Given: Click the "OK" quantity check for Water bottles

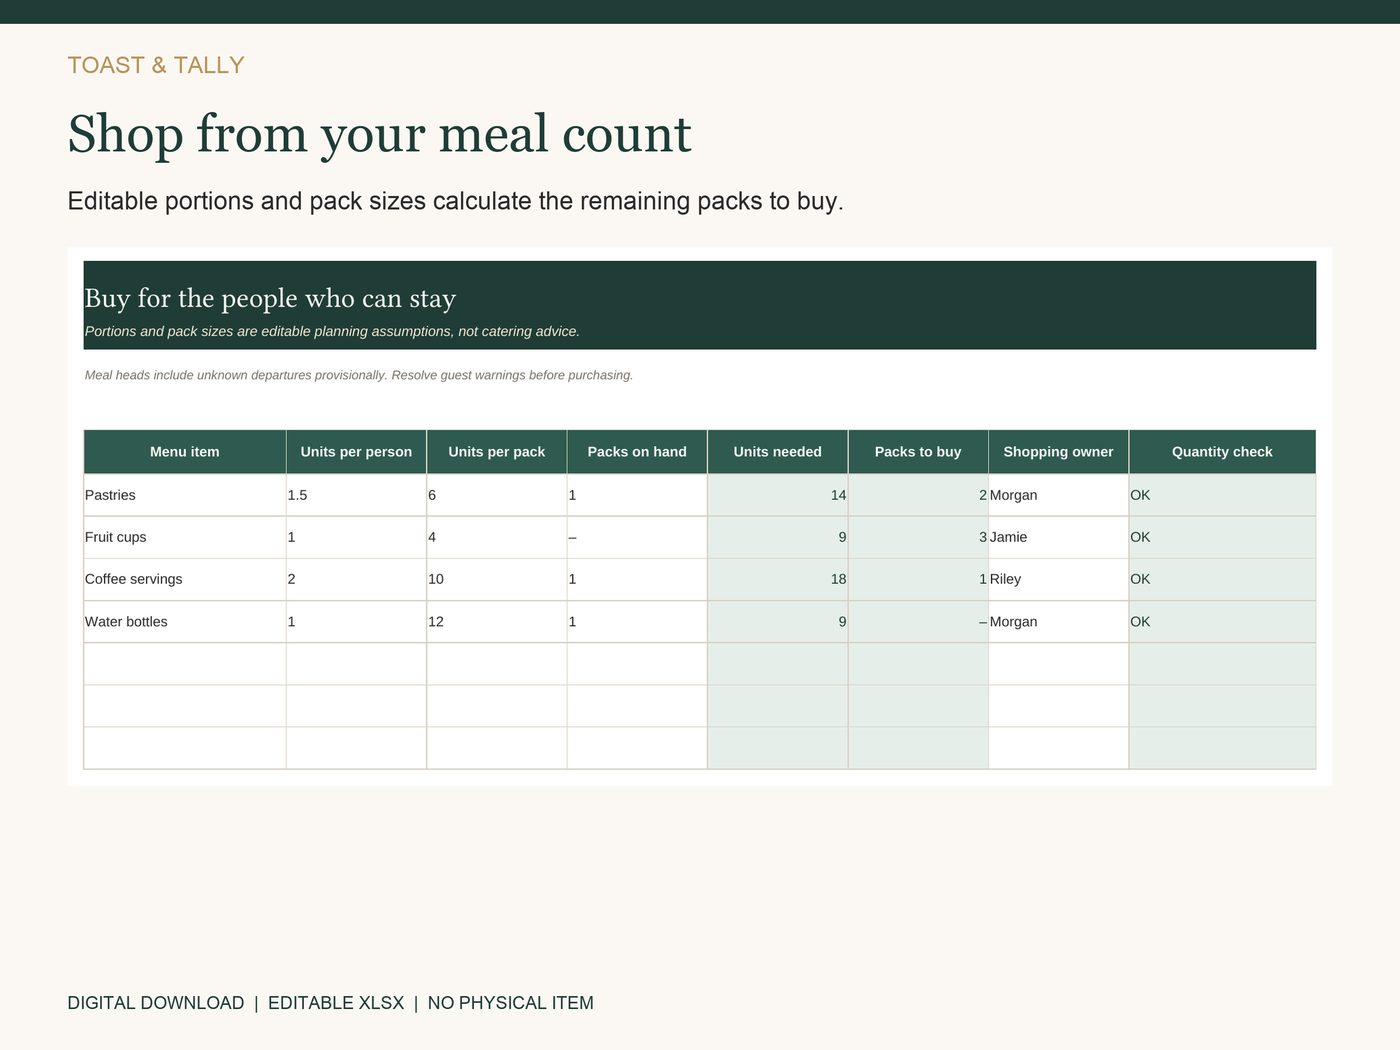Looking at the screenshot, I should click(1222, 622).
